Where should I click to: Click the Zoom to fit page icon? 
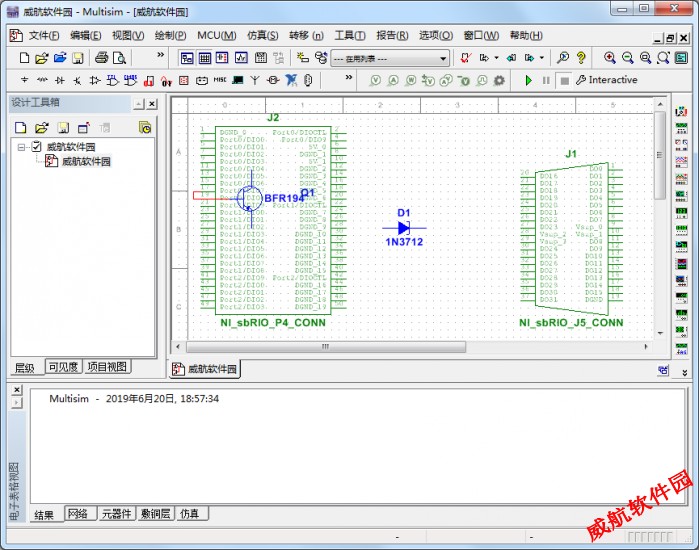point(663,58)
